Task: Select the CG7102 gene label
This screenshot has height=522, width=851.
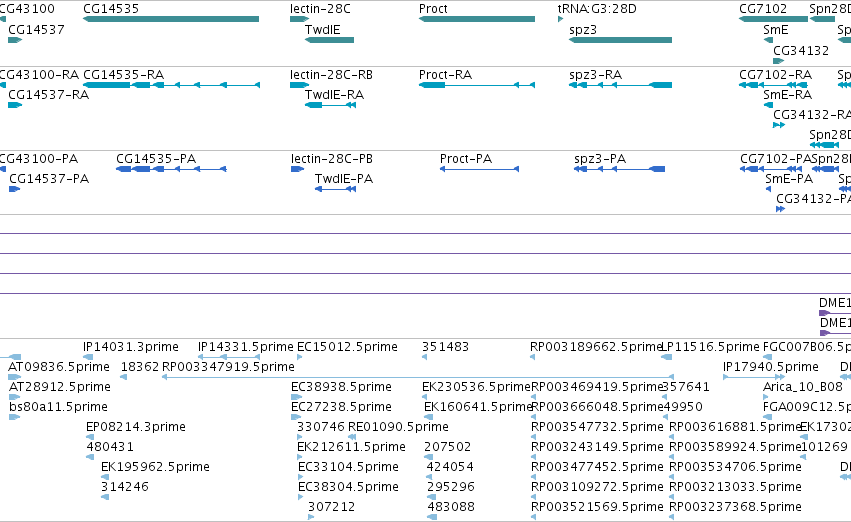Action: (763, 9)
